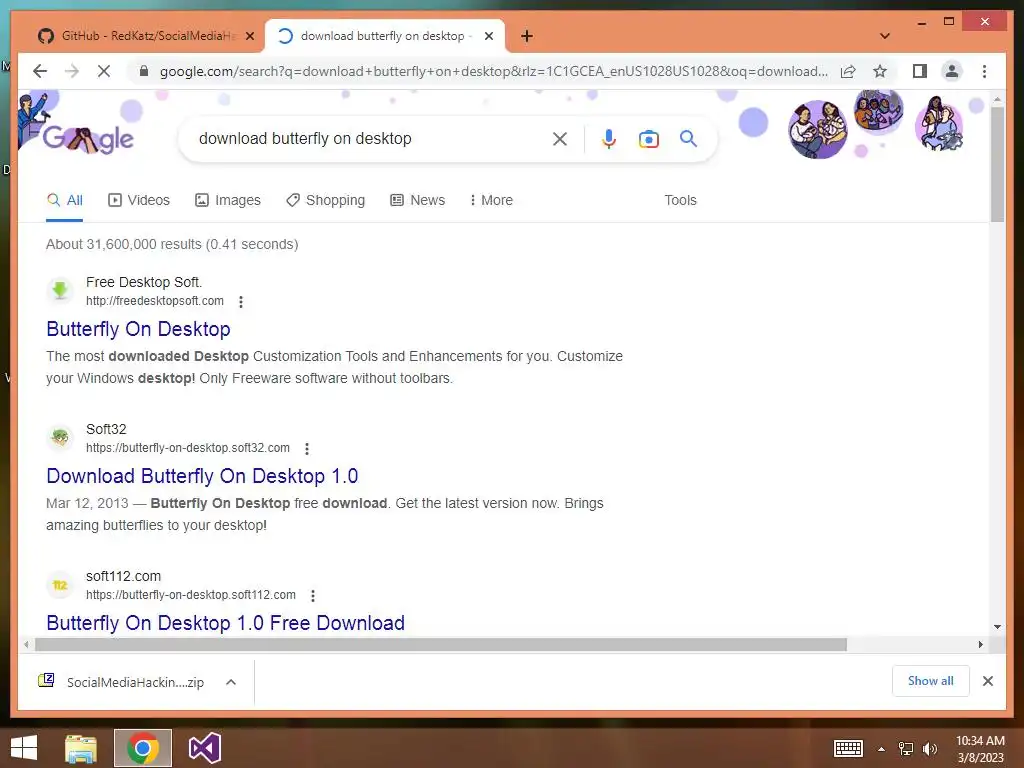Close the download butterfly on desktop tab
Image resolution: width=1024 pixels, height=768 pixels.
(x=488, y=36)
